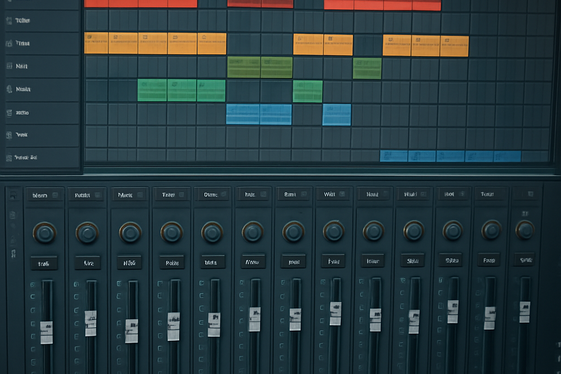
Task: Click the small icon in the Tuner strip header
Action: point(181,195)
